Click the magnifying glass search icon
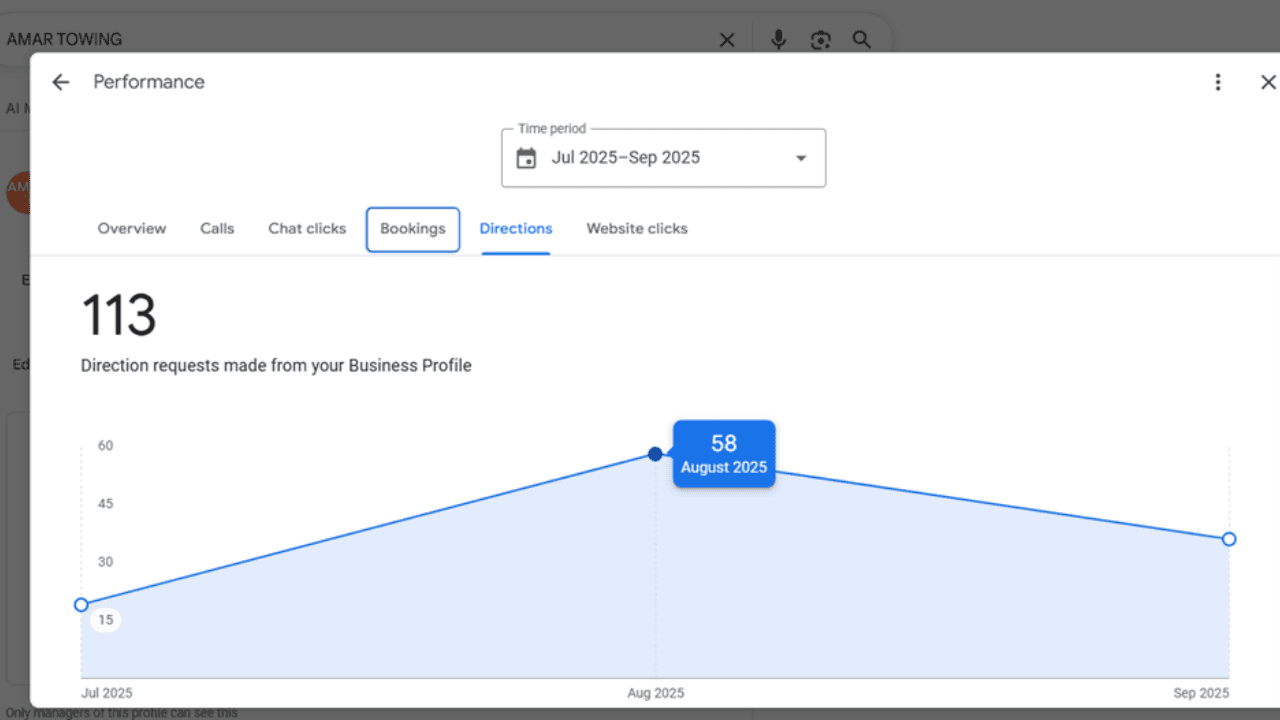This screenshot has height=720, width=1280. click(x=861, y=40)
